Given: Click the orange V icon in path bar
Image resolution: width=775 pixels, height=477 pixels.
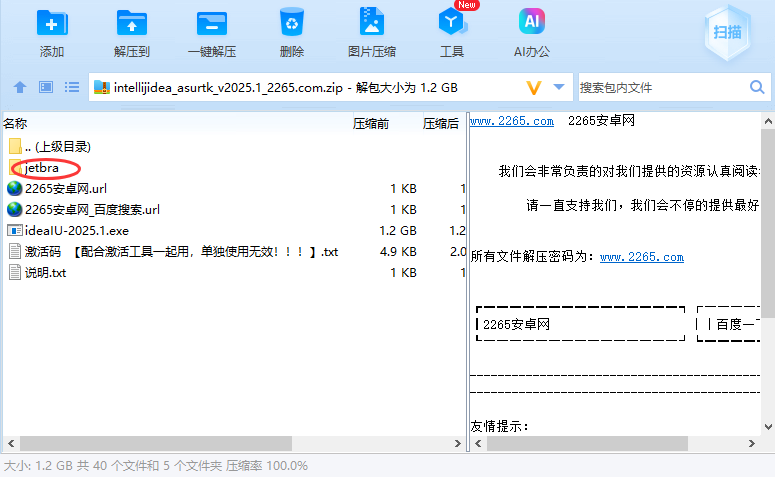Looking at the screenshot, I should coord(534,88).
